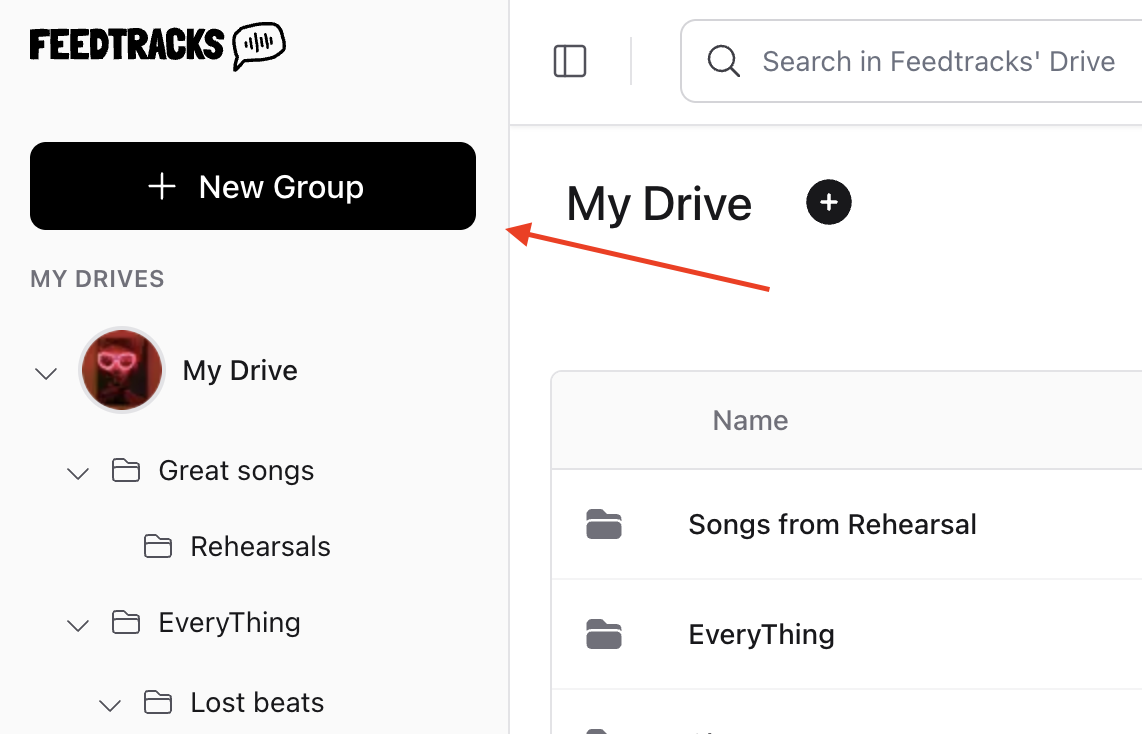Viewport: 1142px width, 734px height.
Task: Collapse the My Drive tree
Action: click(46, 372)
